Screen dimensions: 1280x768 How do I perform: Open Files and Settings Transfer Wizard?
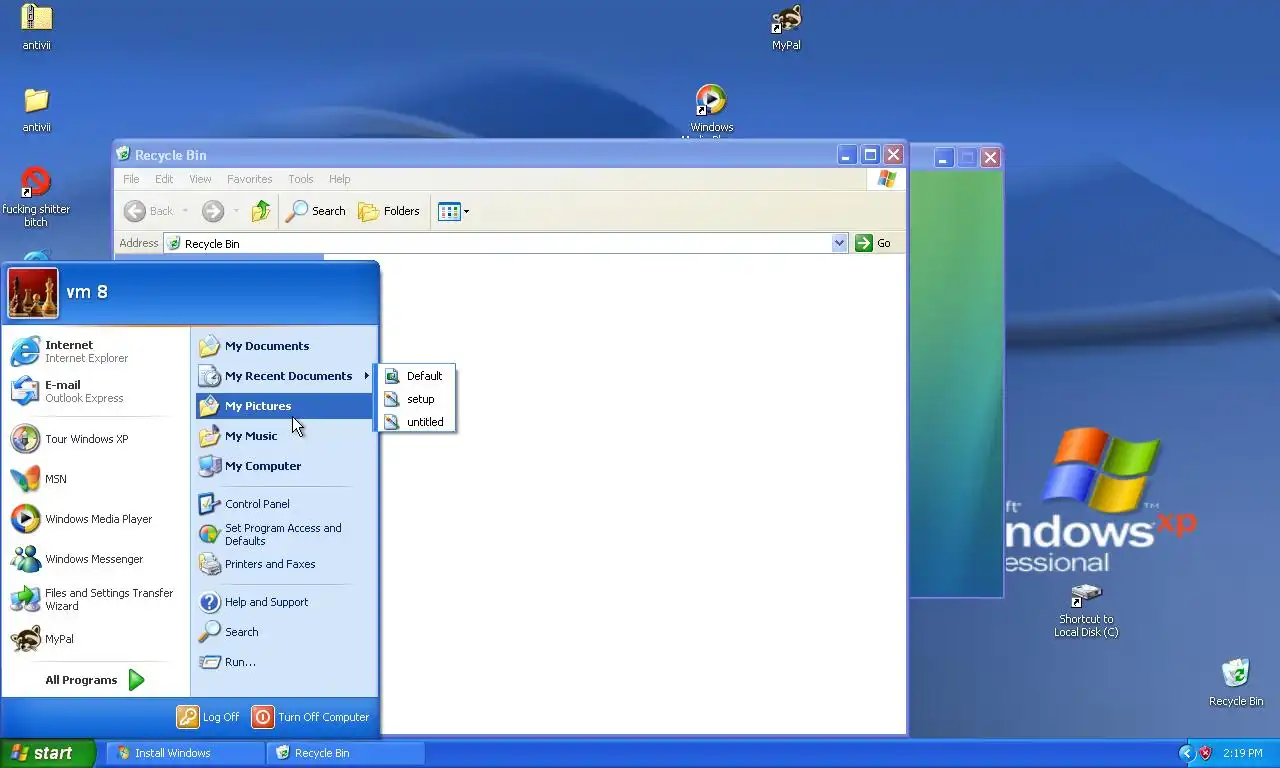(x=95, y=599)
